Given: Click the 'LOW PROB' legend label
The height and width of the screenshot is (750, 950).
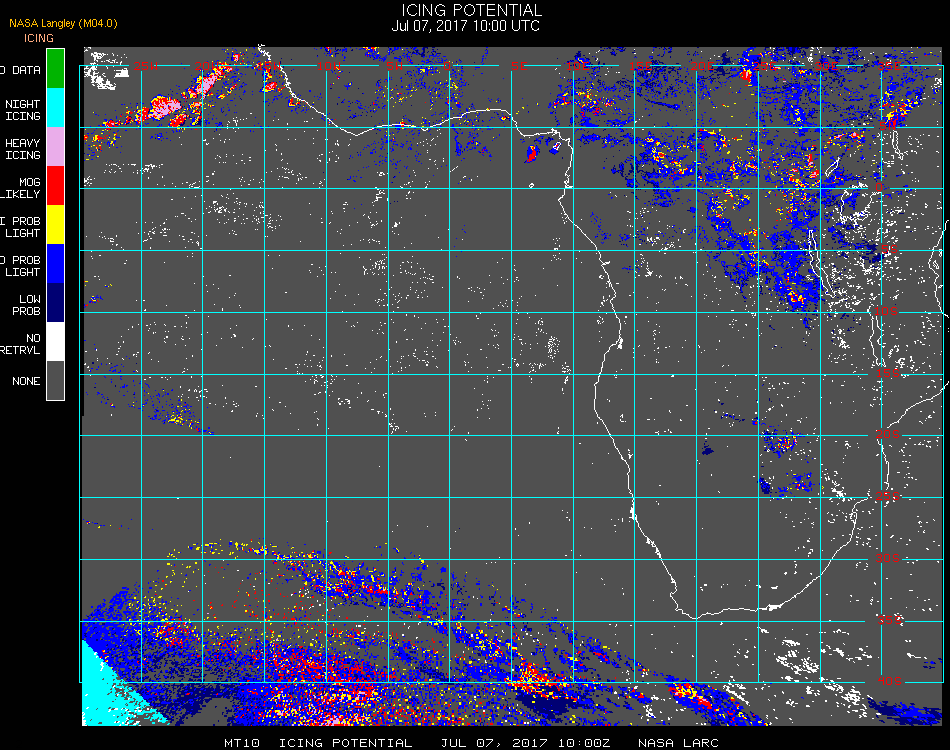Looking at the screenshot, I should [27, 305].
